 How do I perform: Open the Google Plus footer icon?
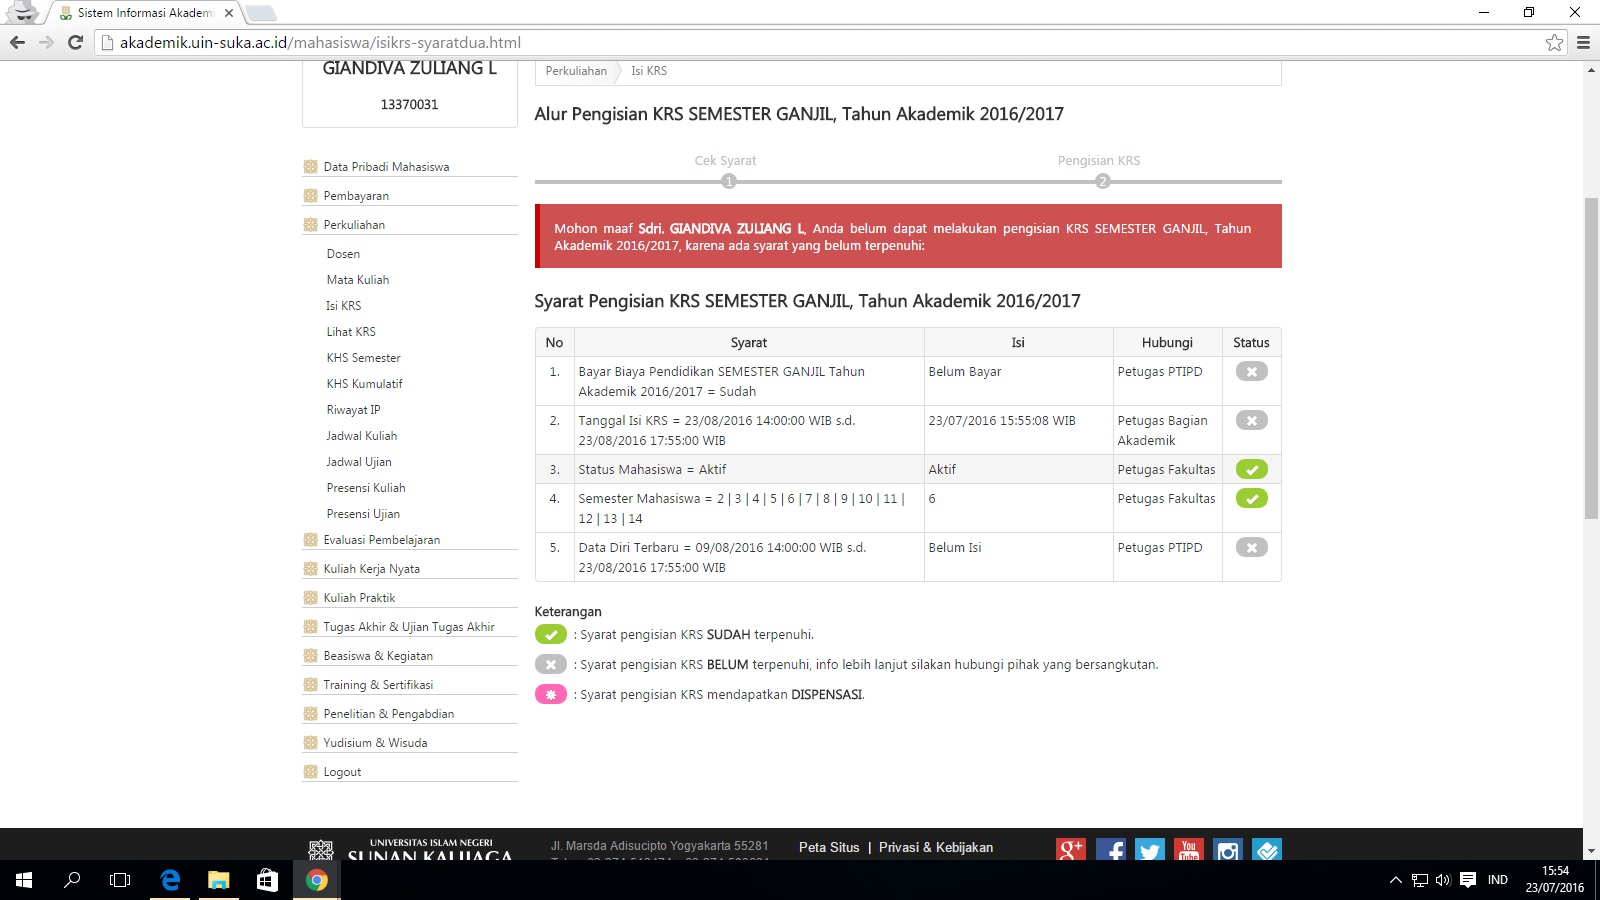point(1071,849)
